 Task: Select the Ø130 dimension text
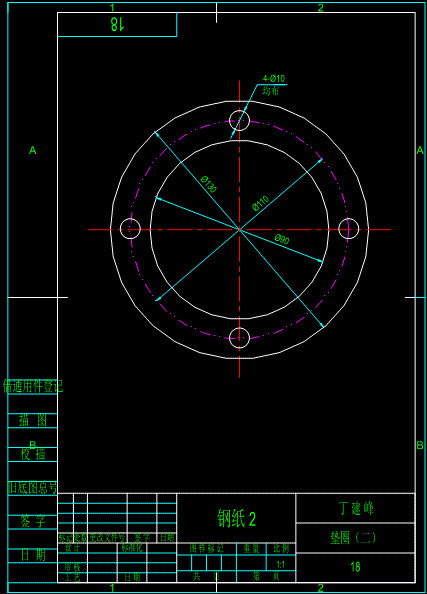[x=208, y=184]
